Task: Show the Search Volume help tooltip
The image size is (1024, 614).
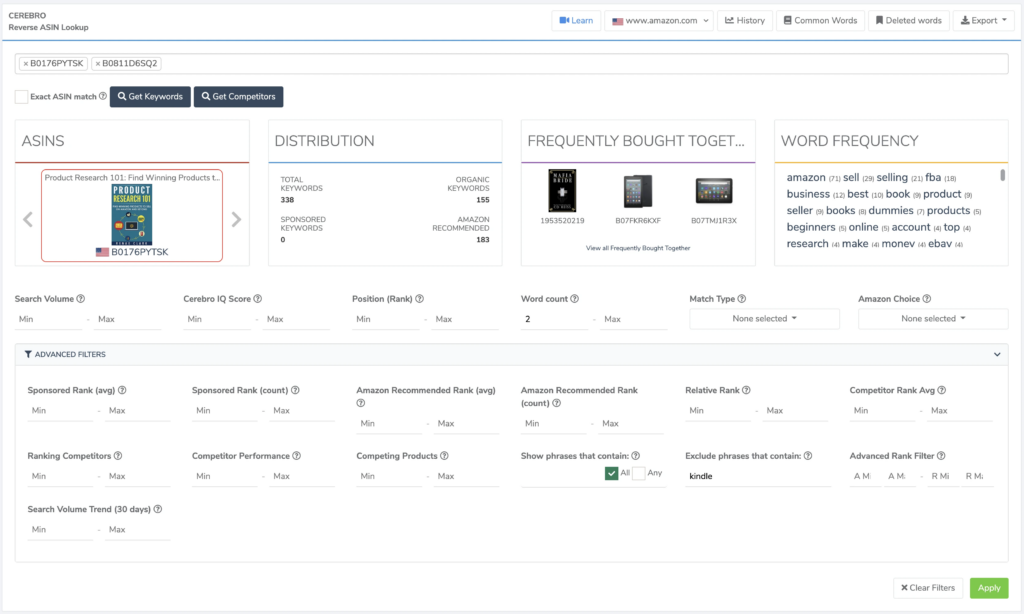Action: 81,299
